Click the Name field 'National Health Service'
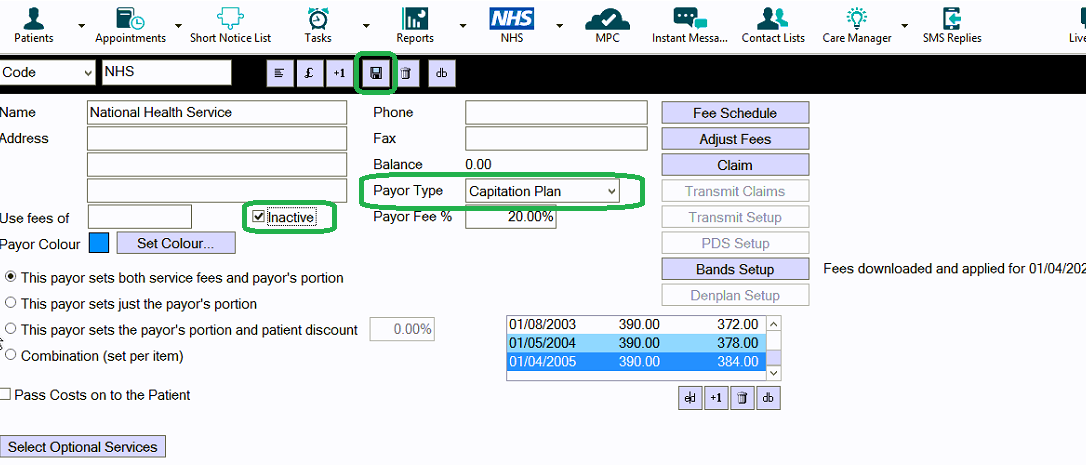The height and width of the screenshot is (465, 1086). pyautogui.click(x=217, y=112)
